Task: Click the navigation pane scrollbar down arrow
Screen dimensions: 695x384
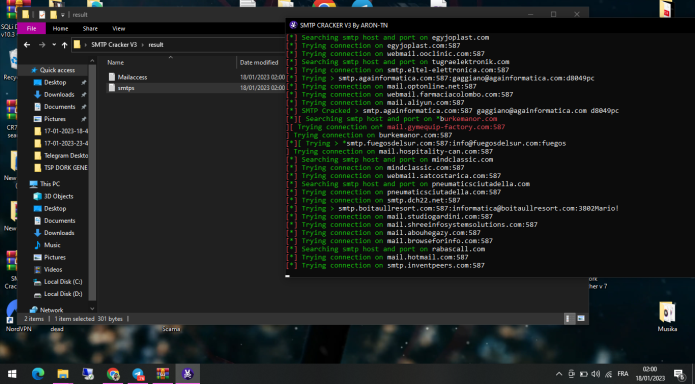Action: 92,309
